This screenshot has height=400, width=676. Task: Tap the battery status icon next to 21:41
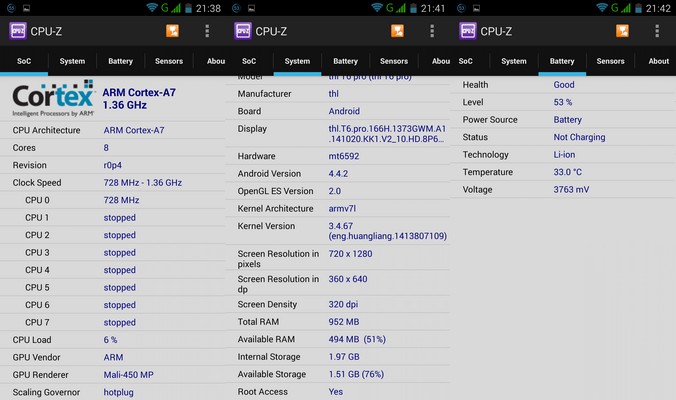(x=413, y=8)
